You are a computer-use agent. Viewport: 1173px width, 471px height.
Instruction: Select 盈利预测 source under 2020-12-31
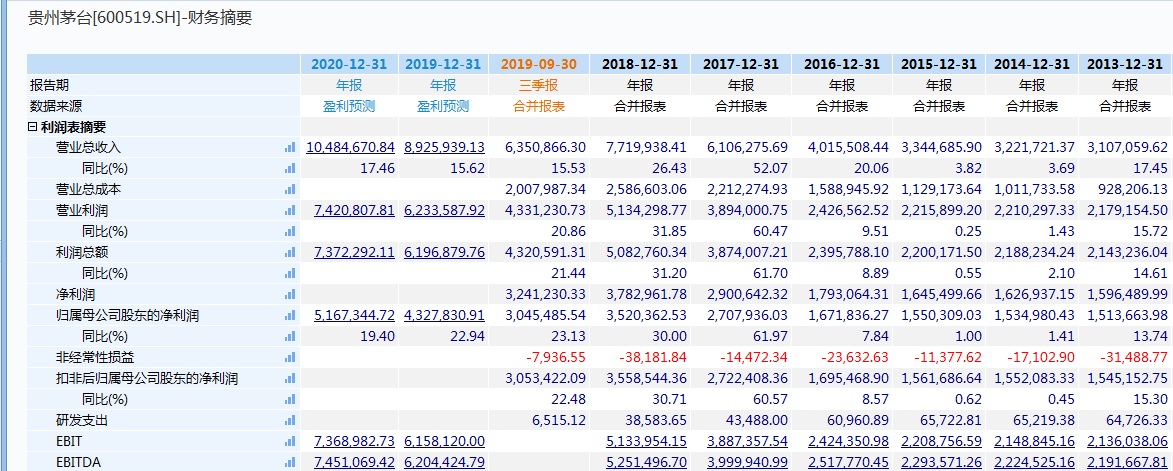(349, 106)
